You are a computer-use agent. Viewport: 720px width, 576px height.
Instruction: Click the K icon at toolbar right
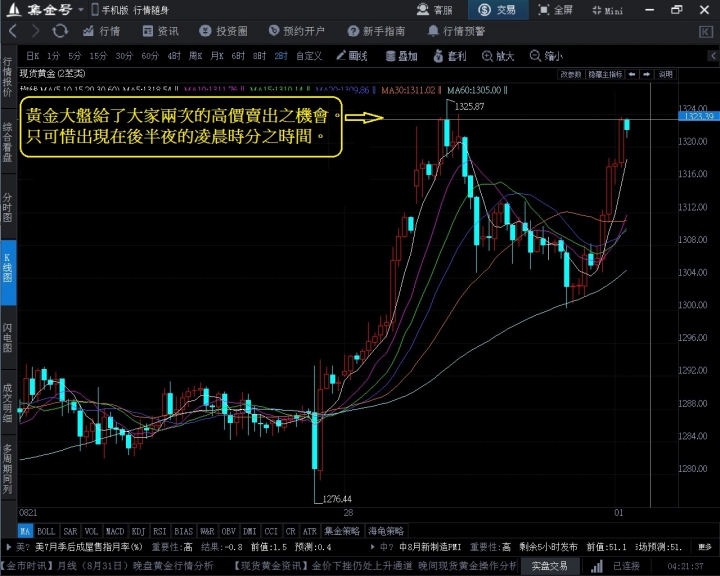tap(705, 32)
